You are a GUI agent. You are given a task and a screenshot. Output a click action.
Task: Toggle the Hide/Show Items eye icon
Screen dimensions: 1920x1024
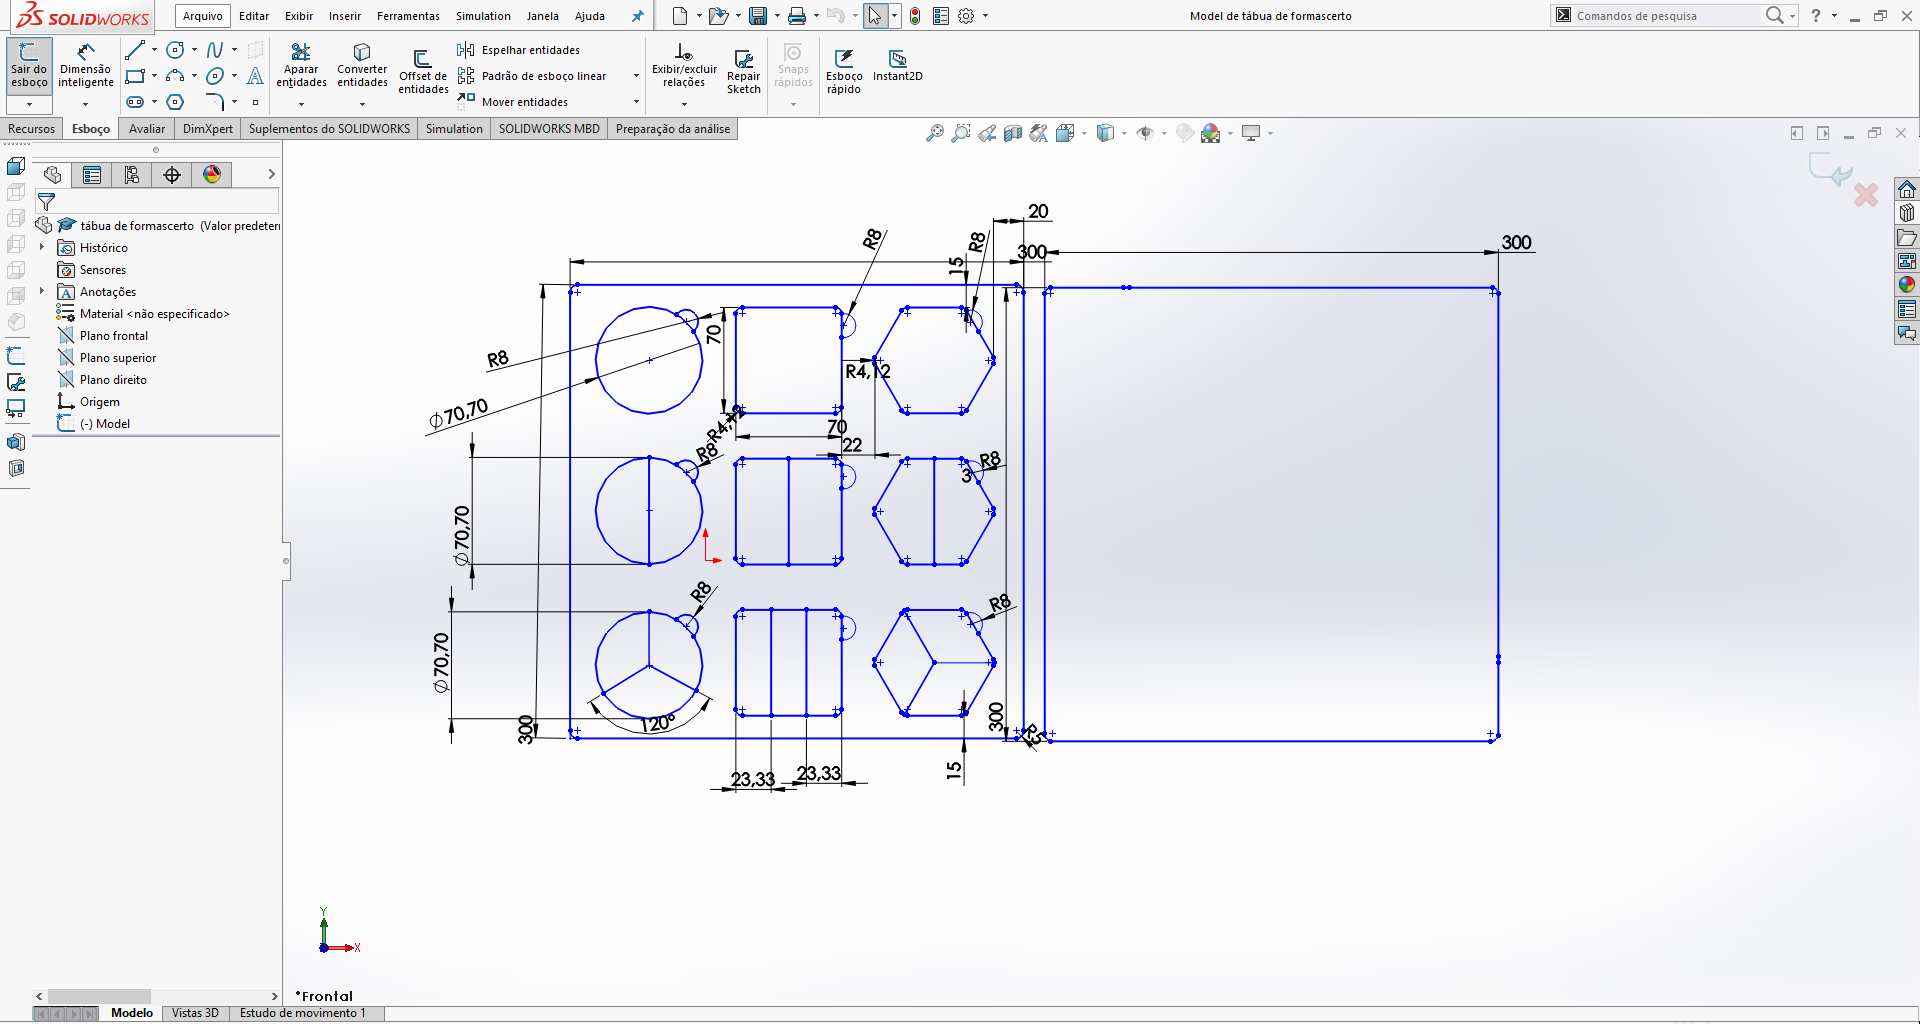tap(1145, 133)
